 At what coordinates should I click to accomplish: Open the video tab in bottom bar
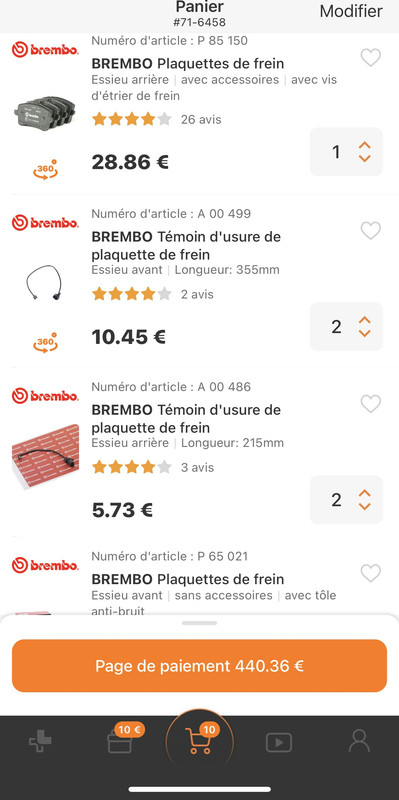pyautogui.click(x=279, y=742)
